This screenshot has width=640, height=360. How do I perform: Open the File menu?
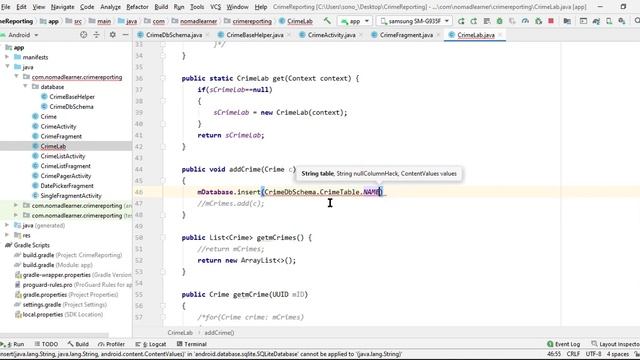pos(5,7)
